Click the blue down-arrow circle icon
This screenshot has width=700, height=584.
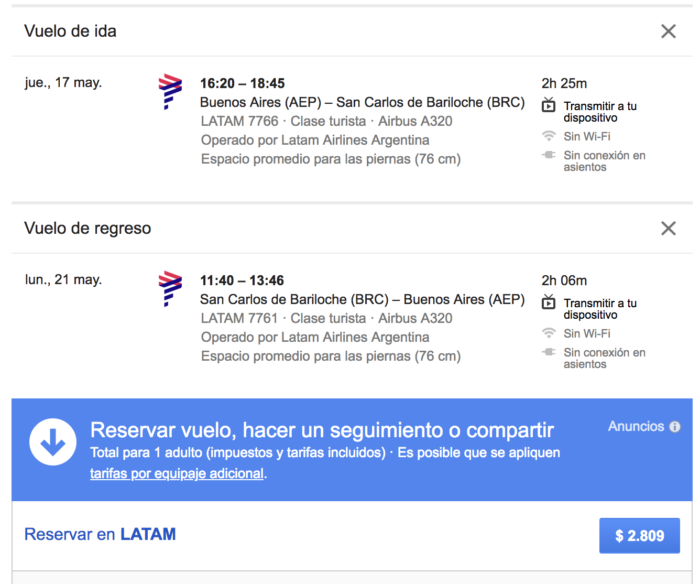click(x=53, y=441)
